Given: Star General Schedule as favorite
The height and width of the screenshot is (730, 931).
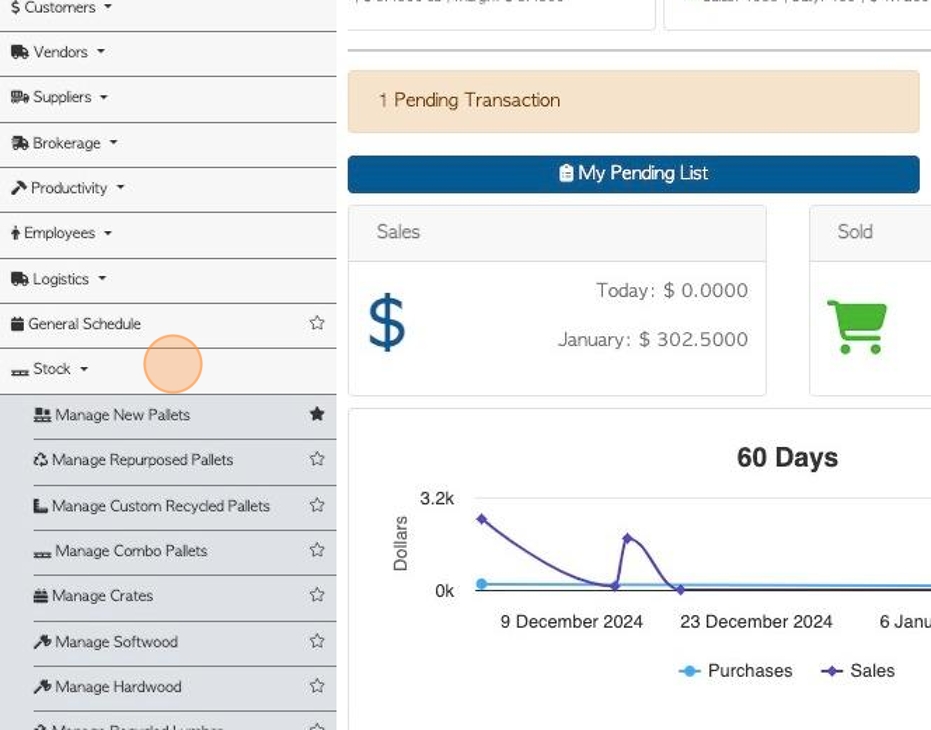Looking at the screenshot, I should pos(317,323).
